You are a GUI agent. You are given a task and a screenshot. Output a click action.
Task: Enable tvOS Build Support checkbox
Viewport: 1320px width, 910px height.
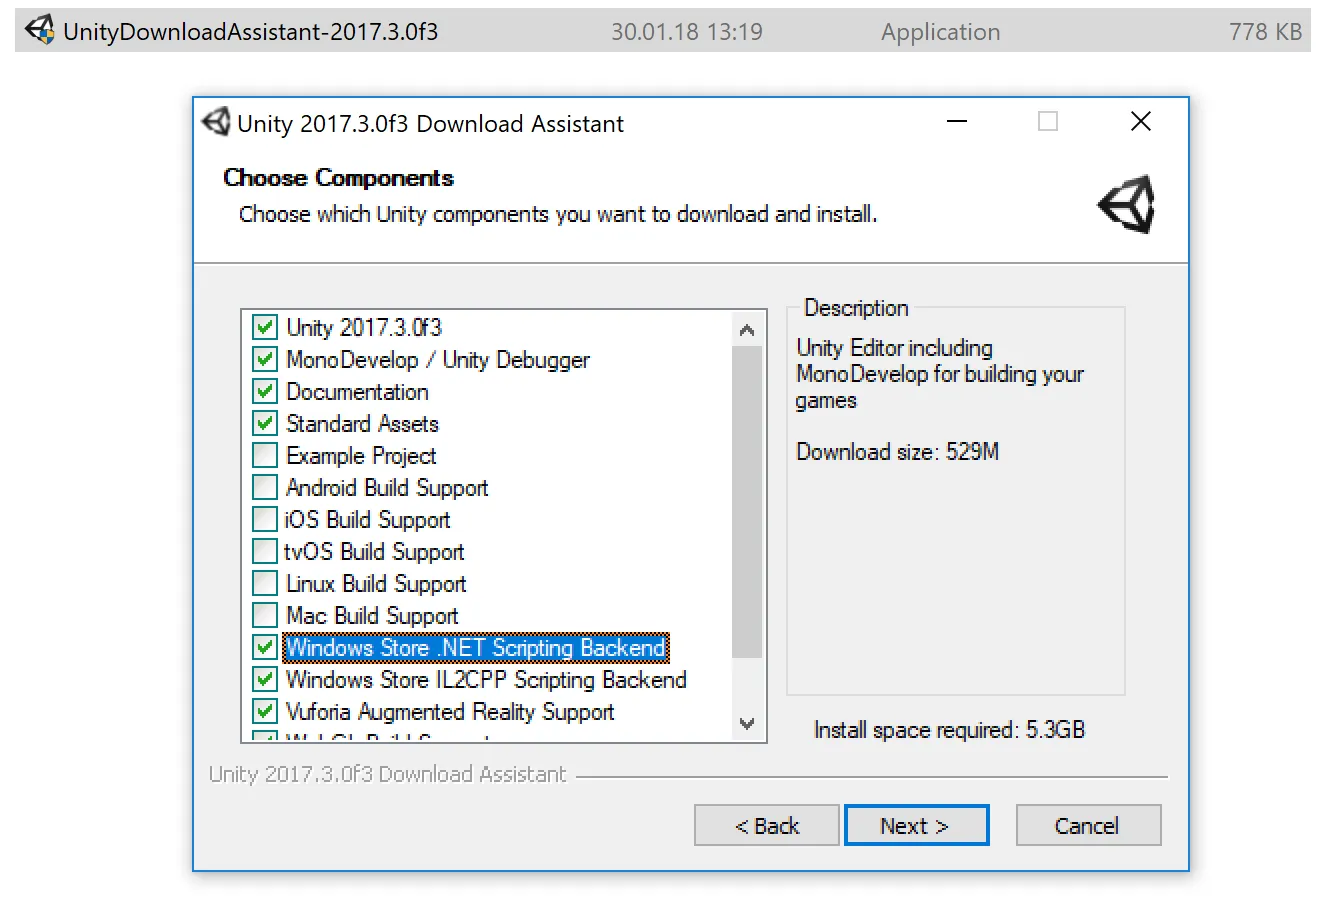tap(265, 551)
